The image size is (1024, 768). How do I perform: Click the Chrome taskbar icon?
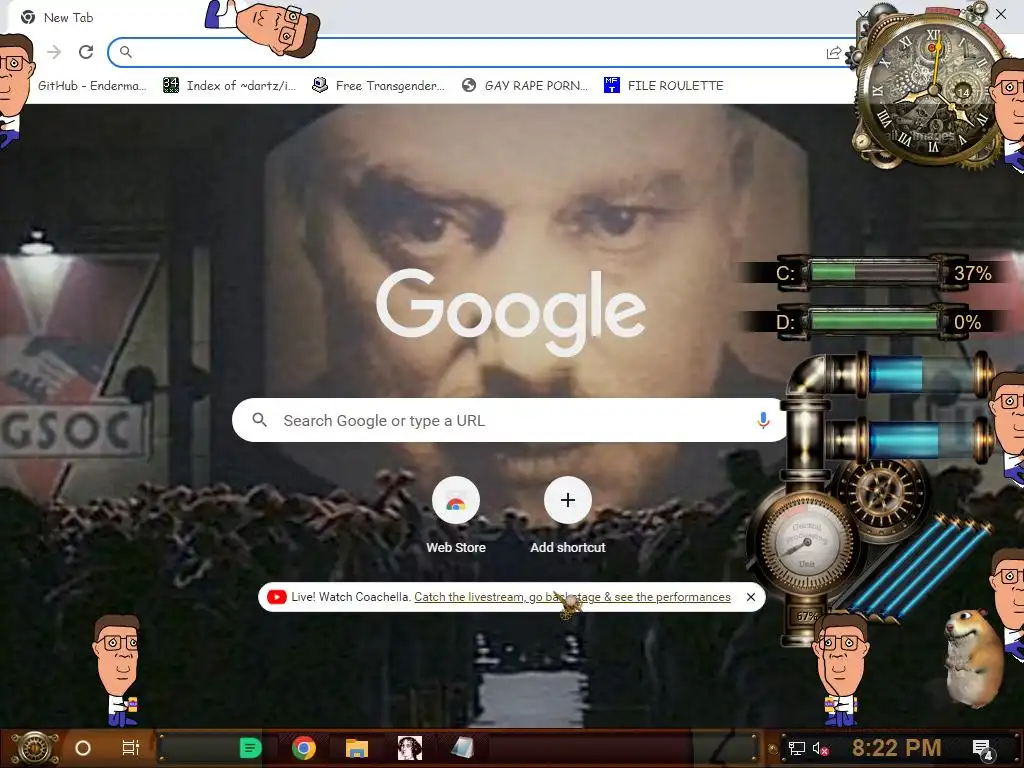click(x=304, y=748)
